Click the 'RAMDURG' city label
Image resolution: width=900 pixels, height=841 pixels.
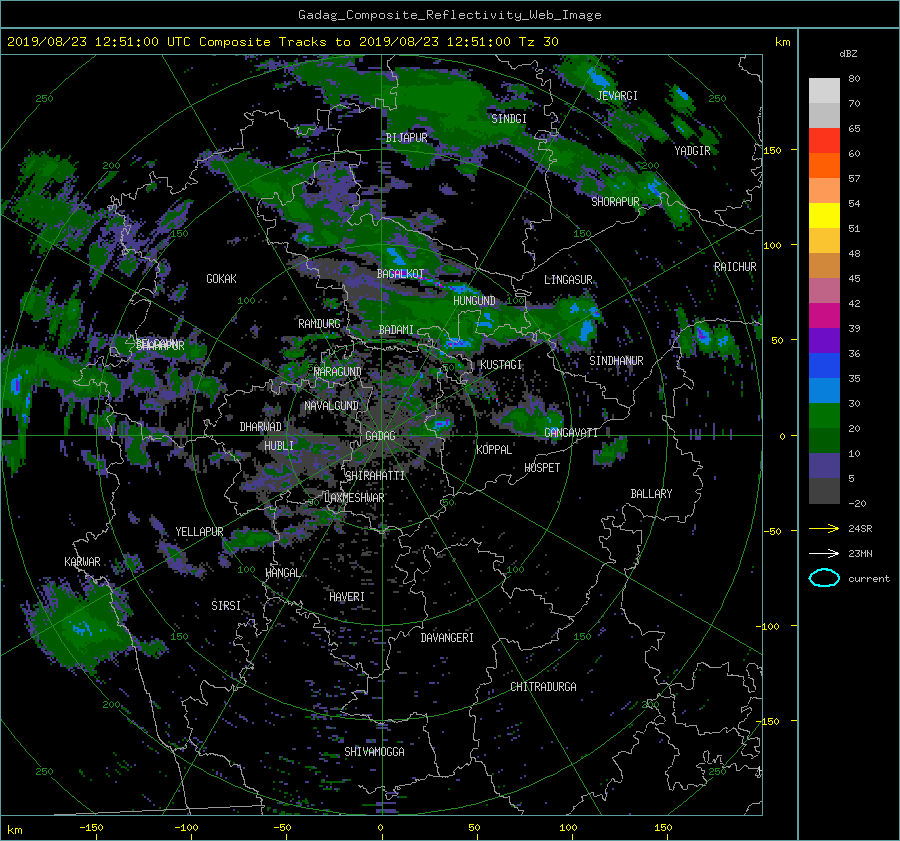click(319, 324)
